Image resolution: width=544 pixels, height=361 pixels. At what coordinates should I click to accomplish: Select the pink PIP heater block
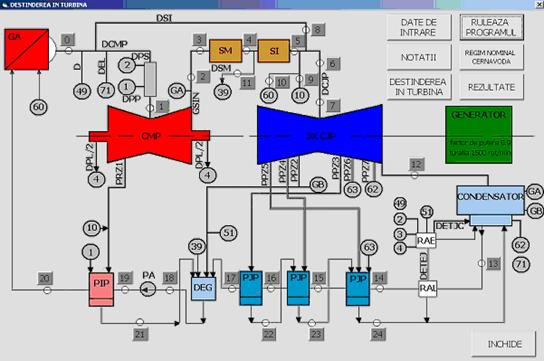(x=101, y=289)
